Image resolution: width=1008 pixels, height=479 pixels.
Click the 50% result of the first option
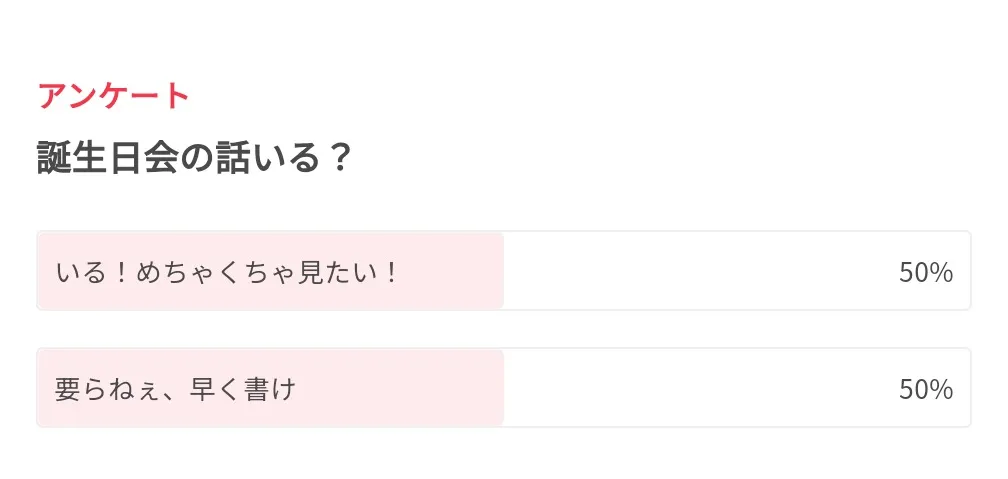click(x=925, y=272)
